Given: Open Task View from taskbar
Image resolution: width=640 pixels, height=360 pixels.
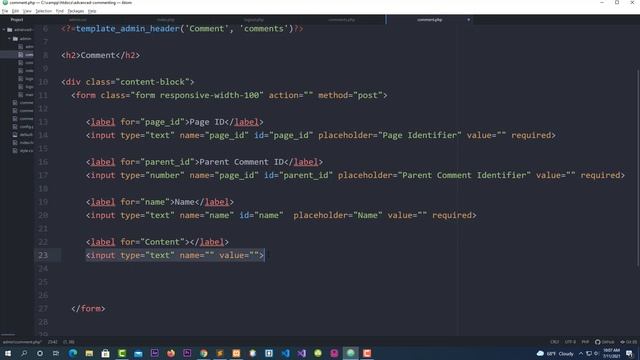Looking at the screenshot, I should click(56, 353).
